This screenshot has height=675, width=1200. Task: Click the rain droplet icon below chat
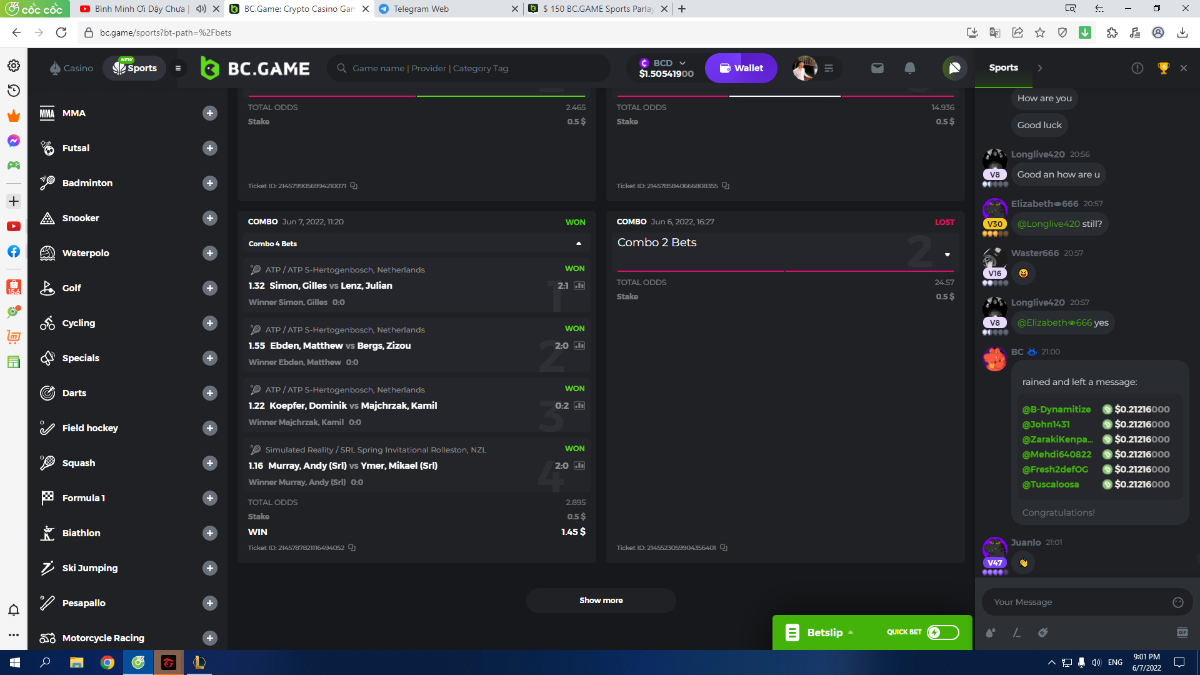[990, 632]
